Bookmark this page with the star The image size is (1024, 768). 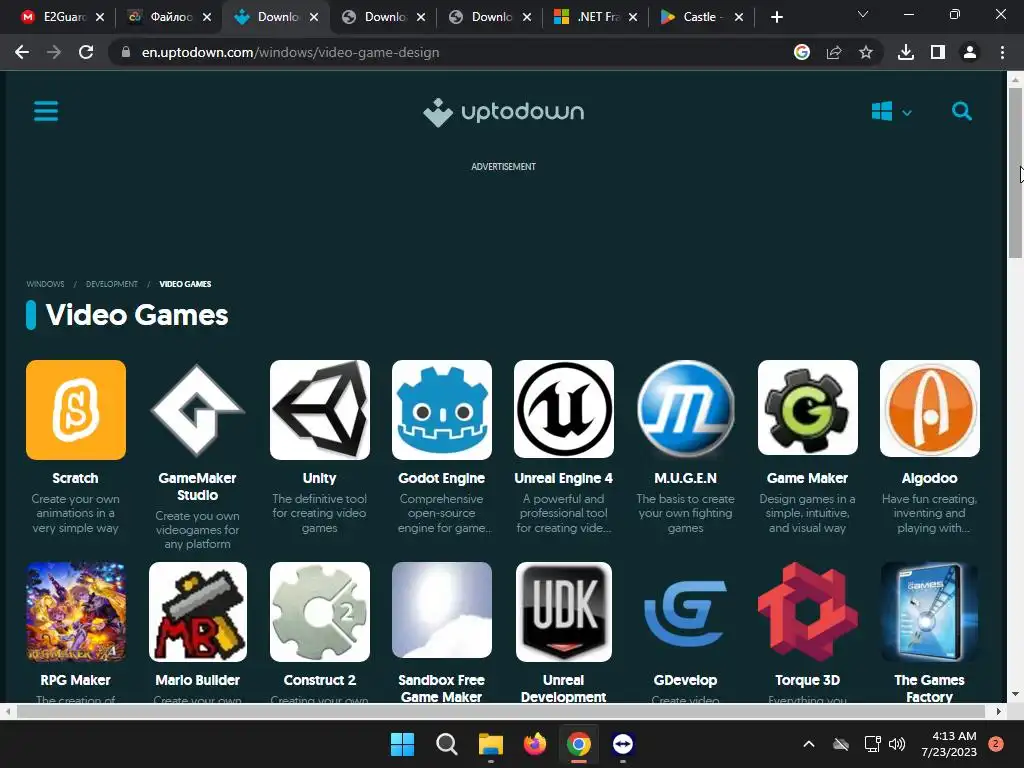tap(866, 52)
